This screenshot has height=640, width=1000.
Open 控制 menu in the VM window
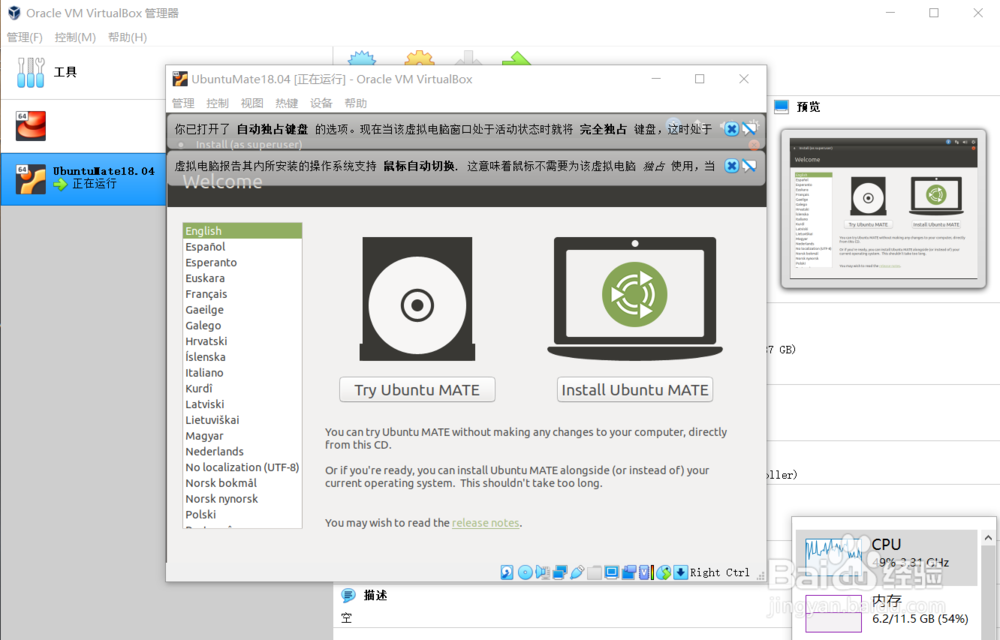217,103
